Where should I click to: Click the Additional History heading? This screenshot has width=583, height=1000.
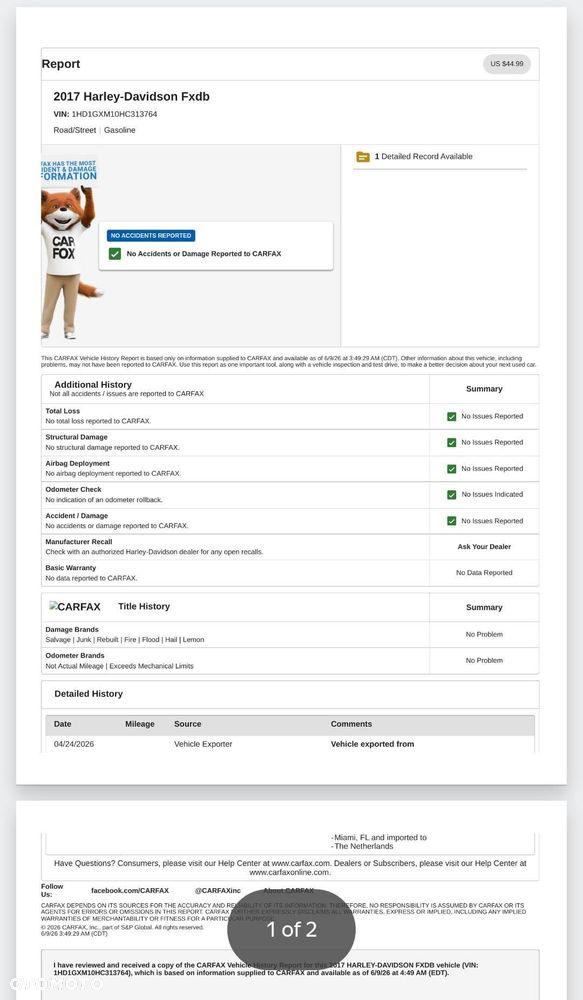tap(93, 385)
